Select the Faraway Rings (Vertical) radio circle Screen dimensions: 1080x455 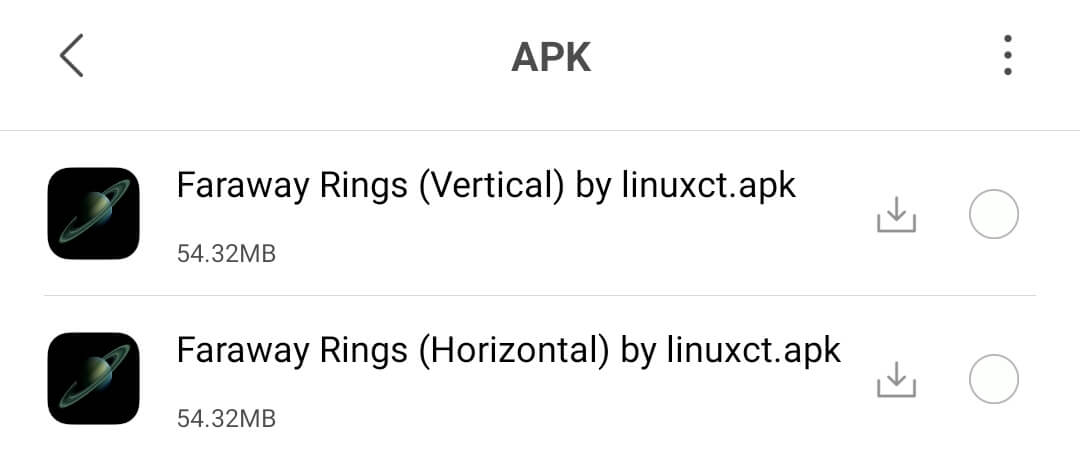[993, 214]
